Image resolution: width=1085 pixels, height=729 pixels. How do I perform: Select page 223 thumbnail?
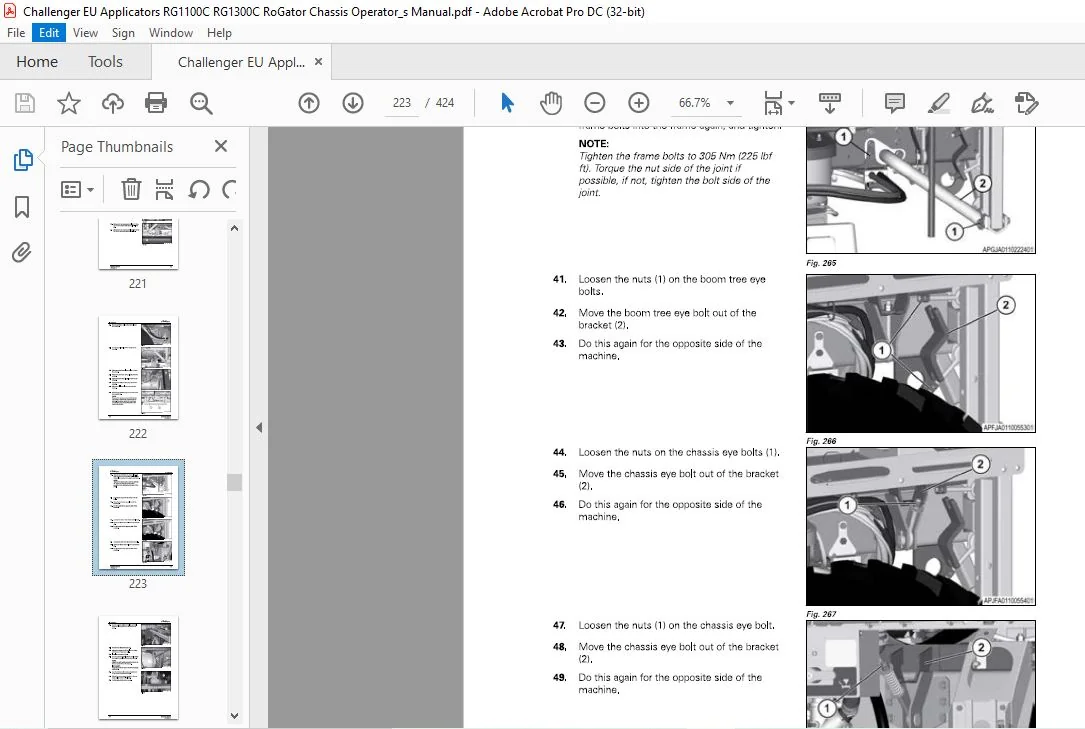point(138,517)
